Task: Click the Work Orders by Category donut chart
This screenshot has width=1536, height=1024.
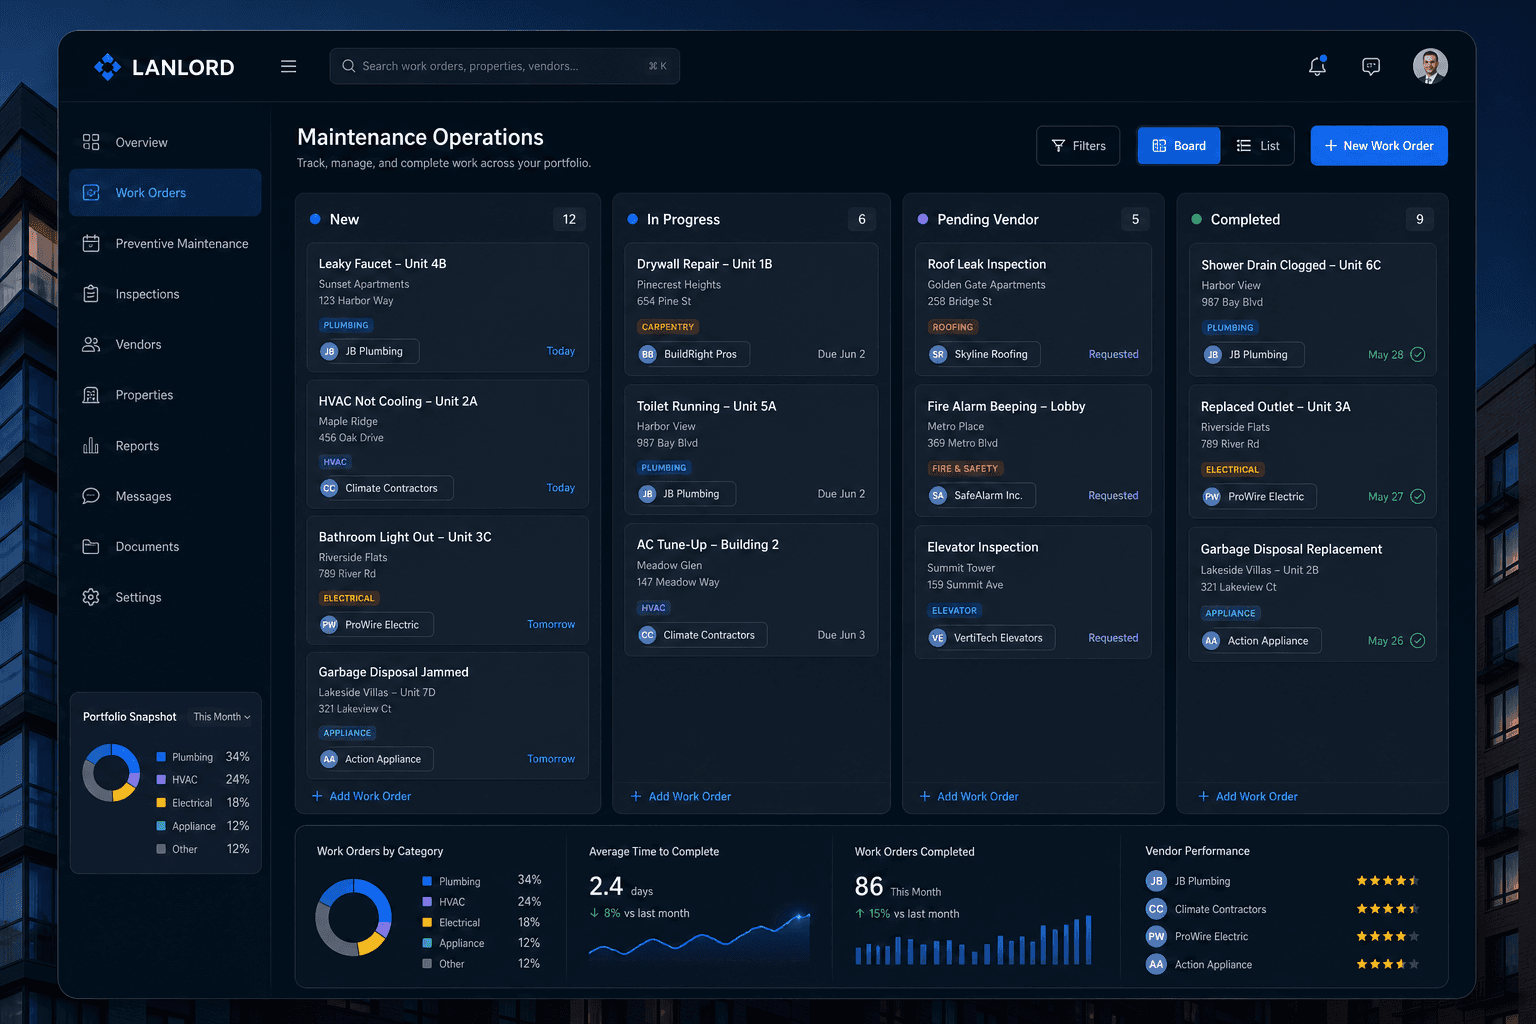Action: pyautogui.click(x=353, y=917)
